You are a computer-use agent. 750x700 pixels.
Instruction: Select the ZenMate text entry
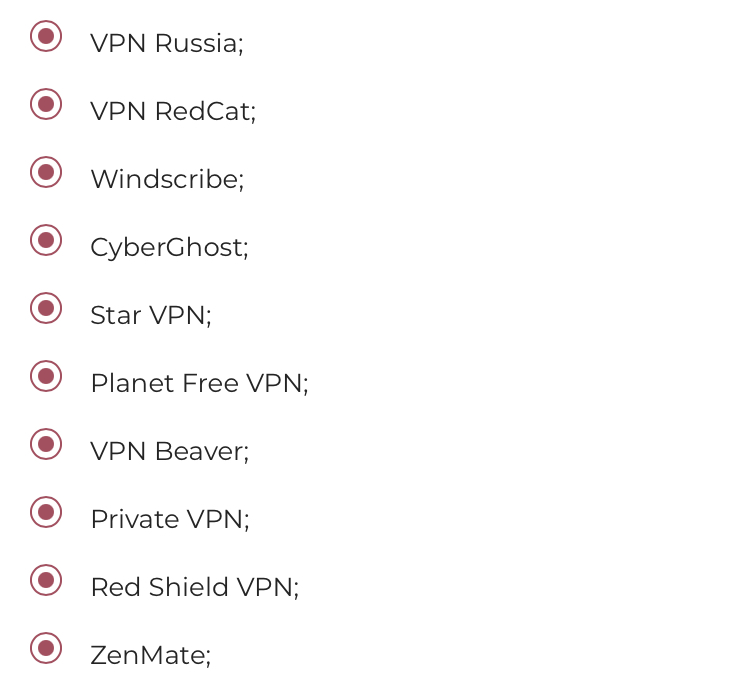click(150, 656)
